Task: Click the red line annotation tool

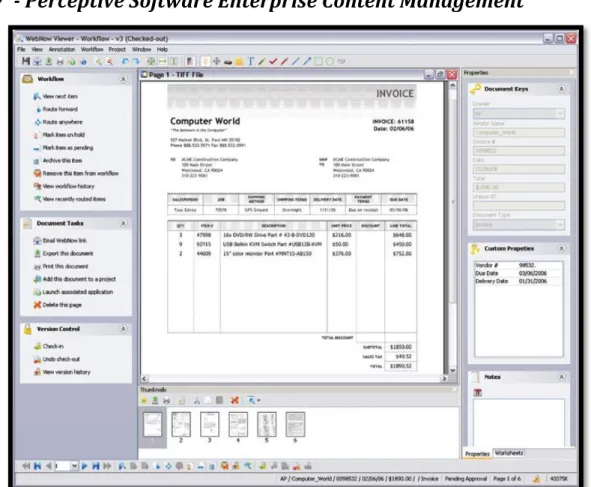Action: [x=285, y=61]
